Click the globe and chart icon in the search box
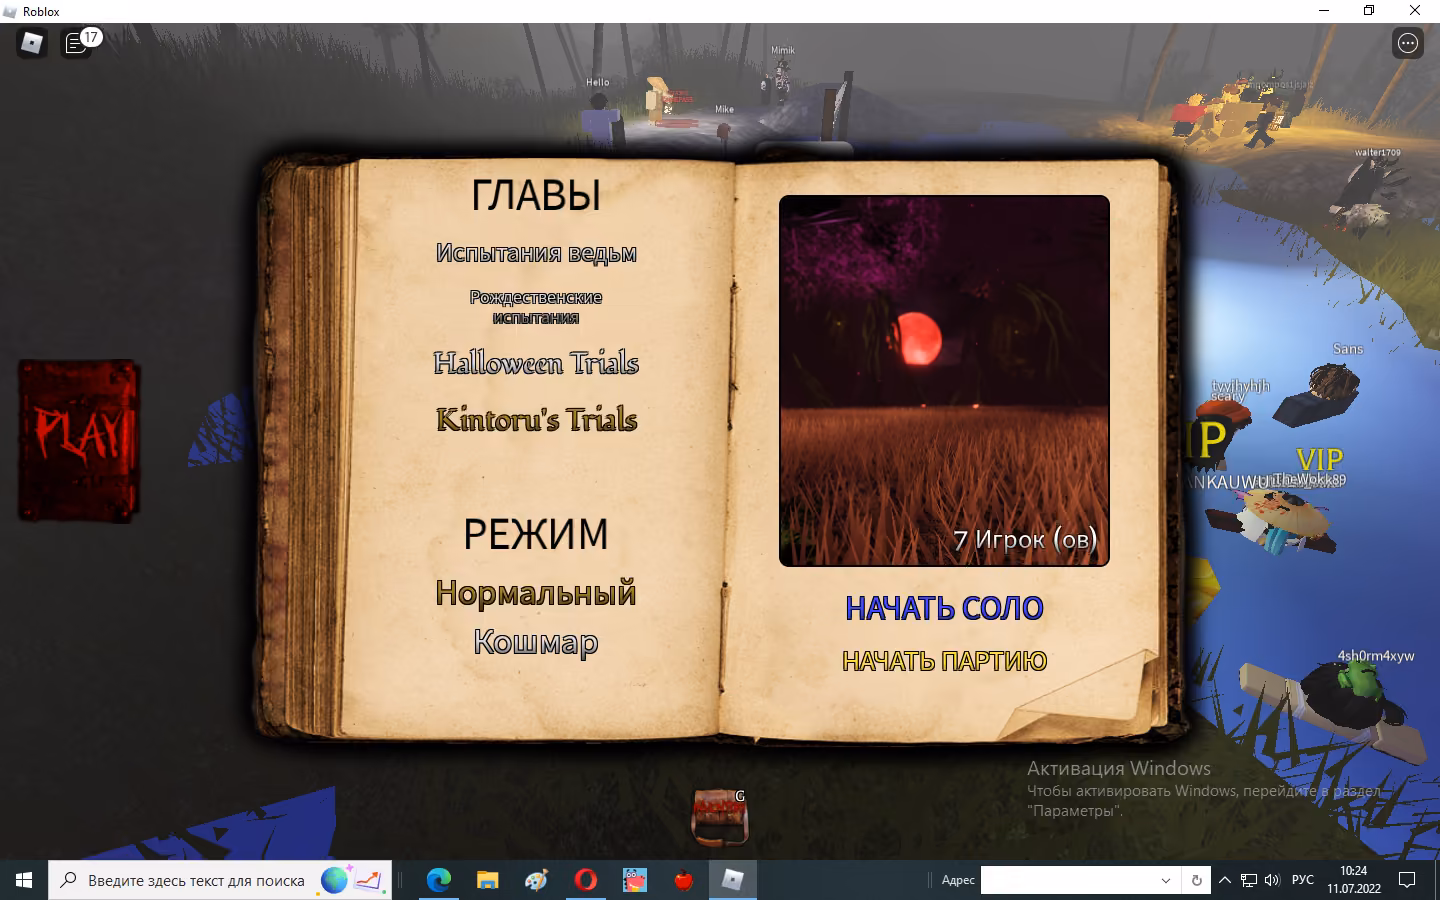 (352, 880)
